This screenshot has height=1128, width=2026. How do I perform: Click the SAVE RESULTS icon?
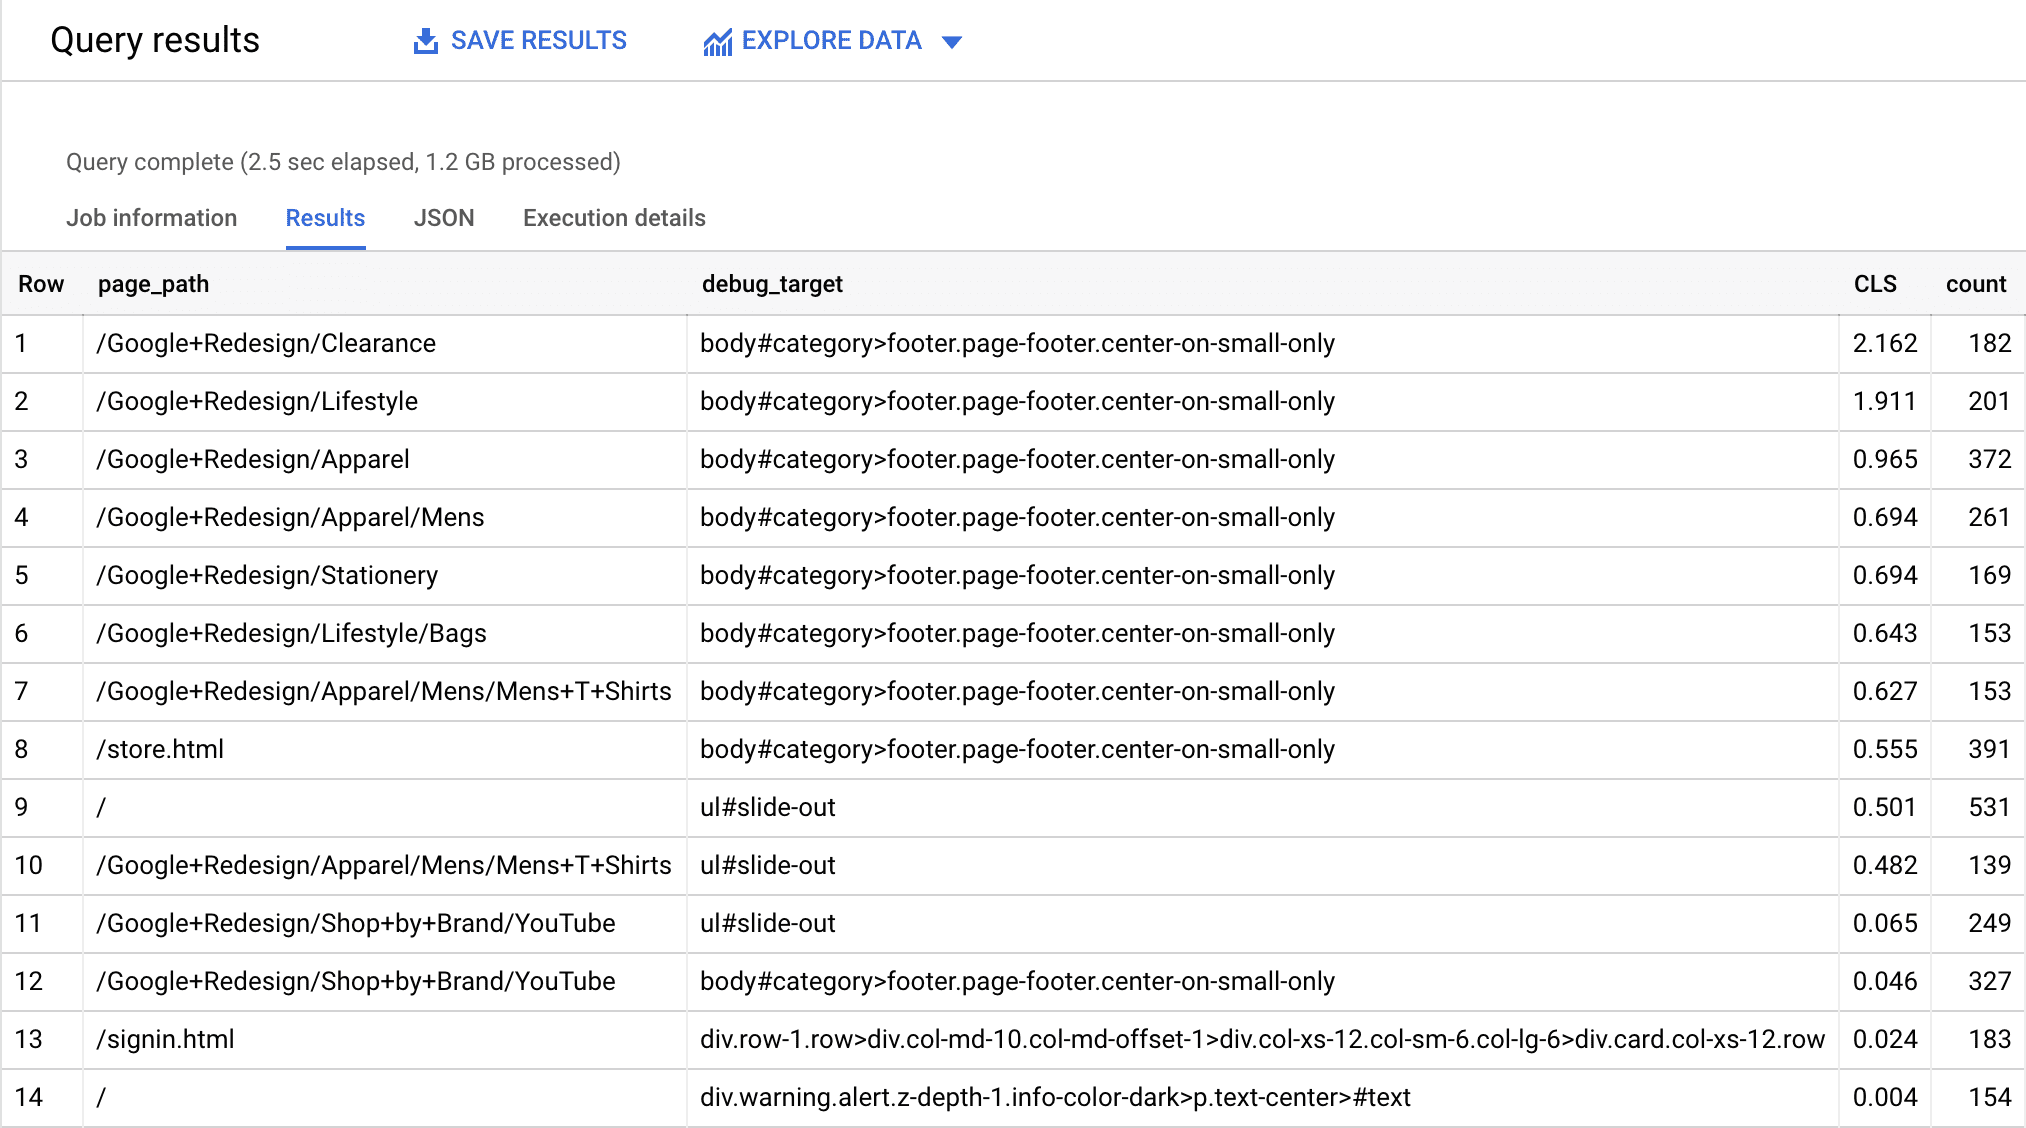[426, 39]
